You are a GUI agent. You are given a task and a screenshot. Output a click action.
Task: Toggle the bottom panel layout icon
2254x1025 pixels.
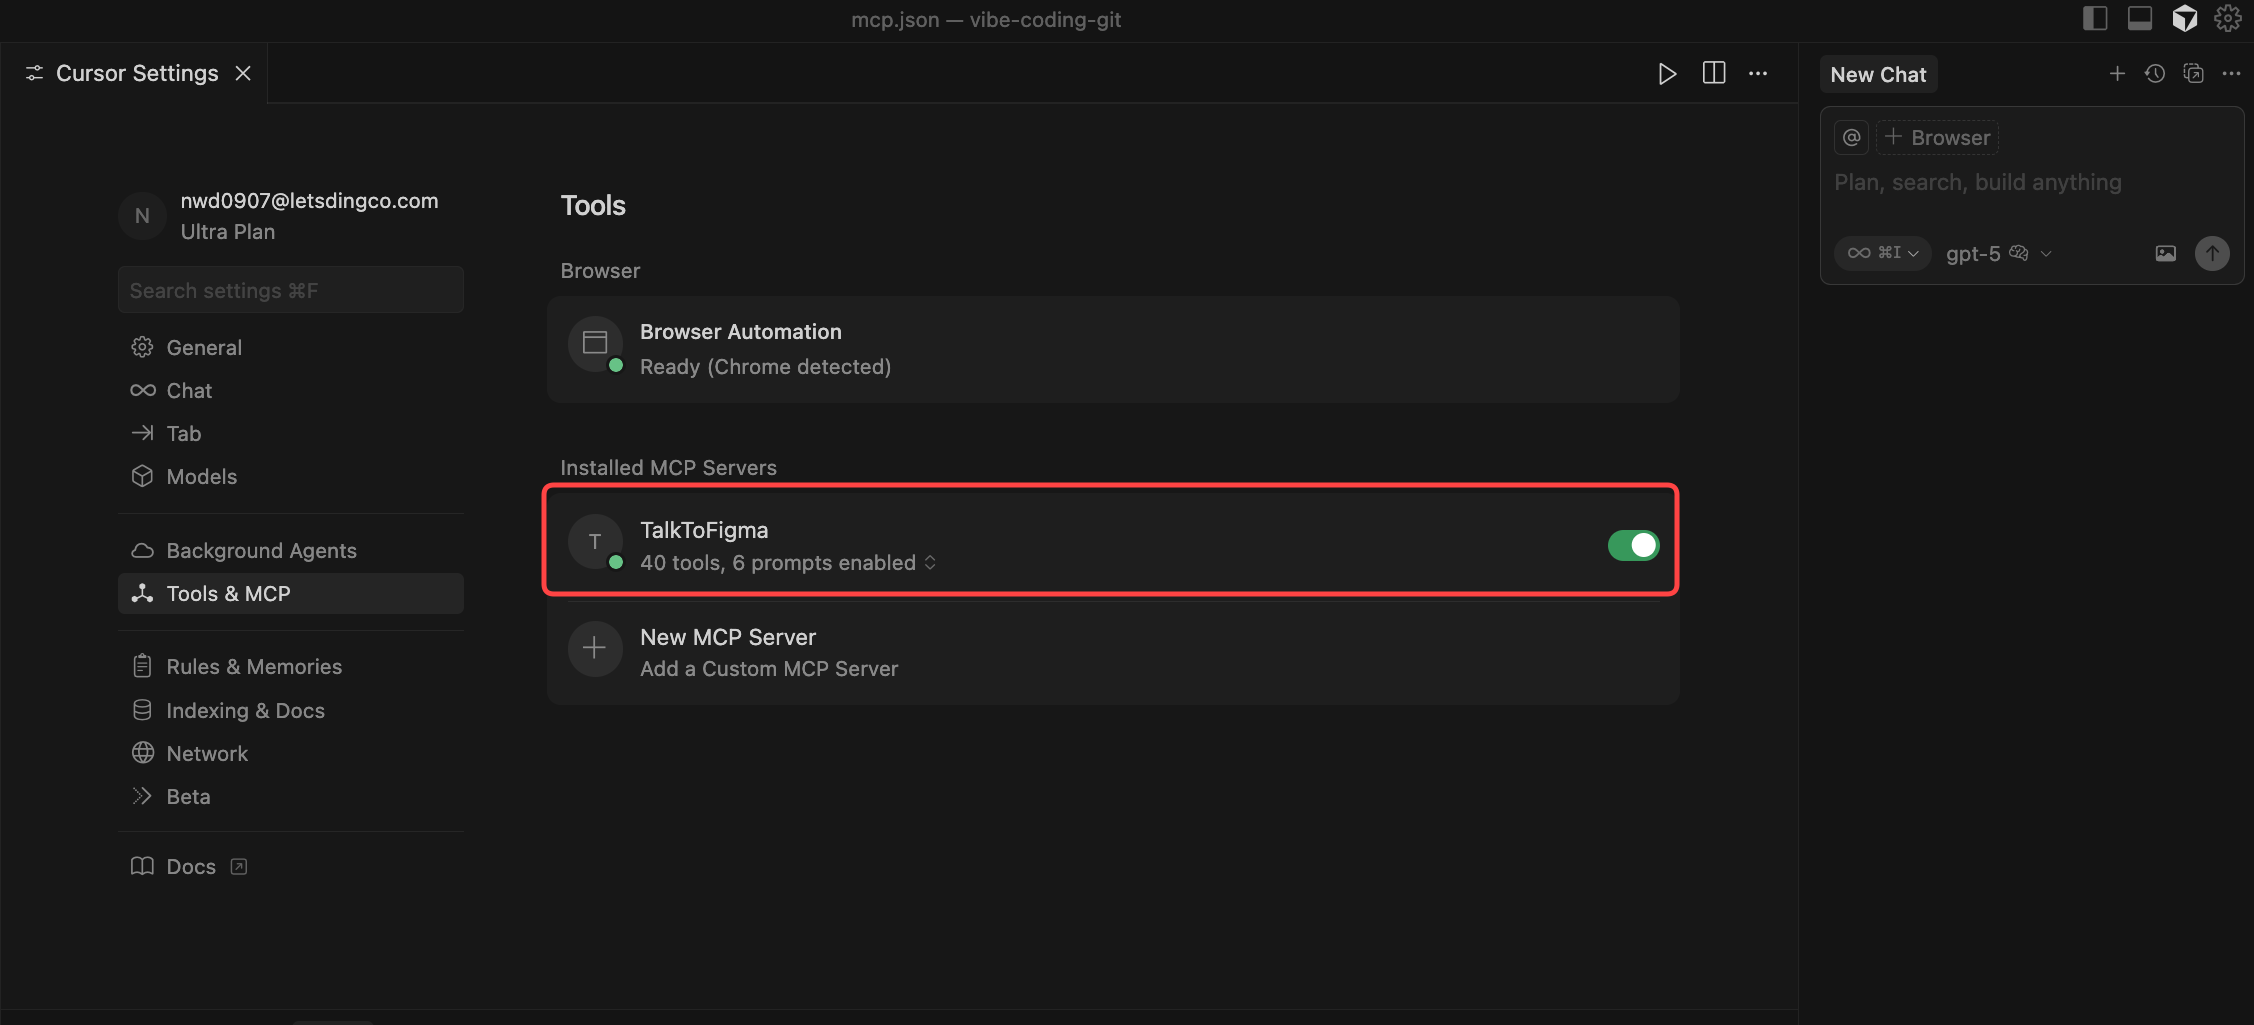(x=2140, y=19)
